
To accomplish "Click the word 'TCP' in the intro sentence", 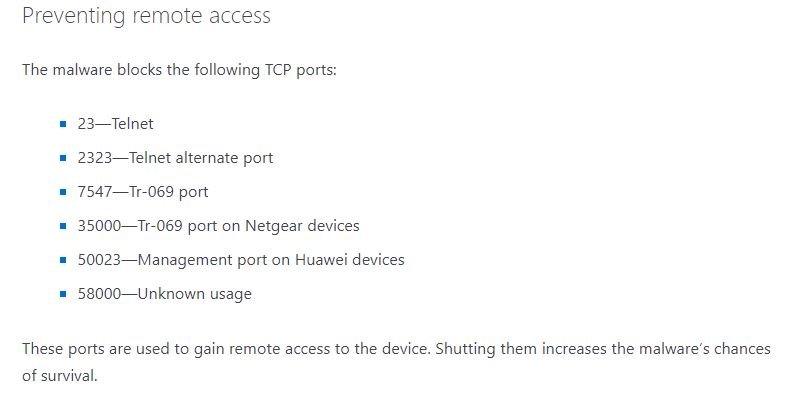I will [x=278, y=69].
